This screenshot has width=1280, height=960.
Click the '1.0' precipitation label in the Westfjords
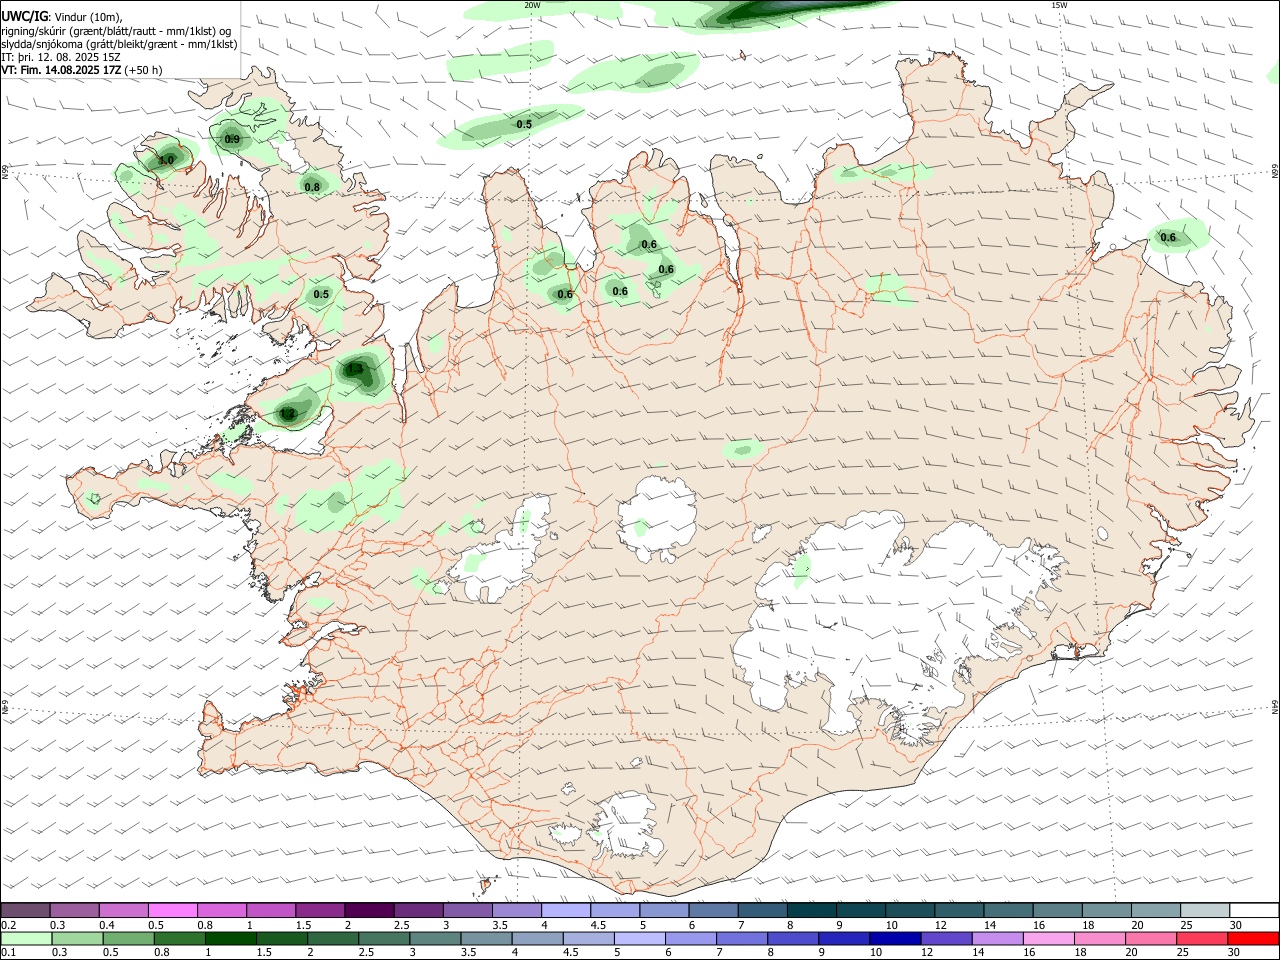point(166,160)
